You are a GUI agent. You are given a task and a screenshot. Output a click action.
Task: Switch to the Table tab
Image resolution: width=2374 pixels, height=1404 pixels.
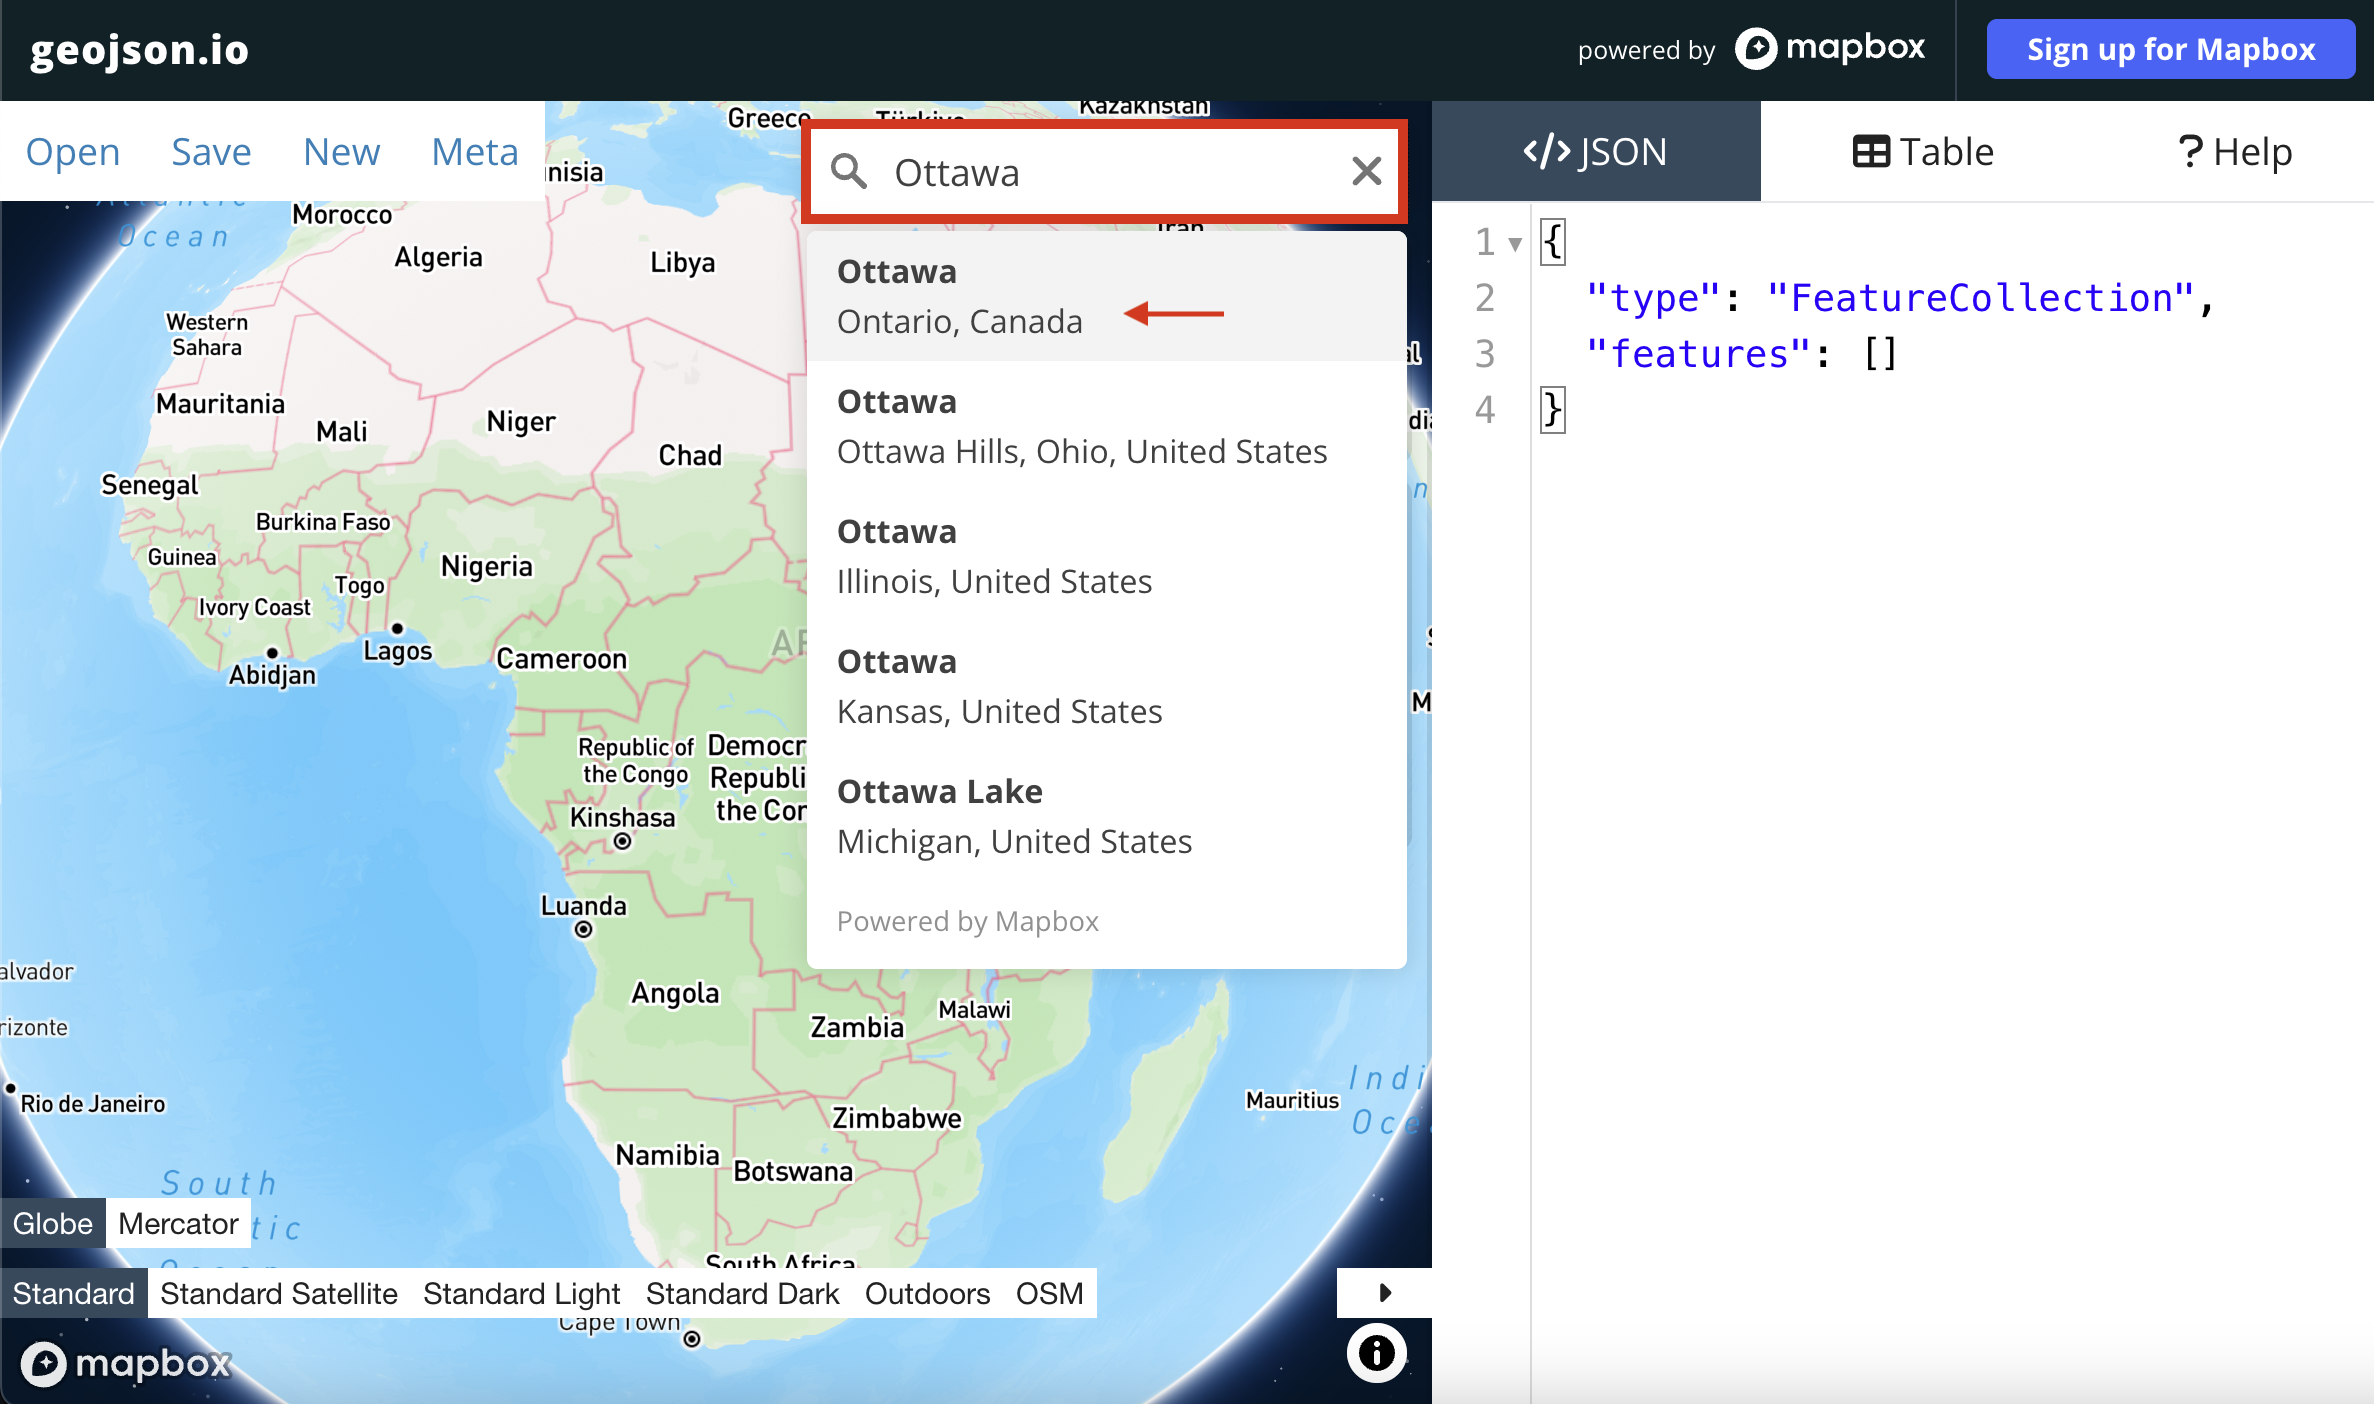pos(1923,152)
